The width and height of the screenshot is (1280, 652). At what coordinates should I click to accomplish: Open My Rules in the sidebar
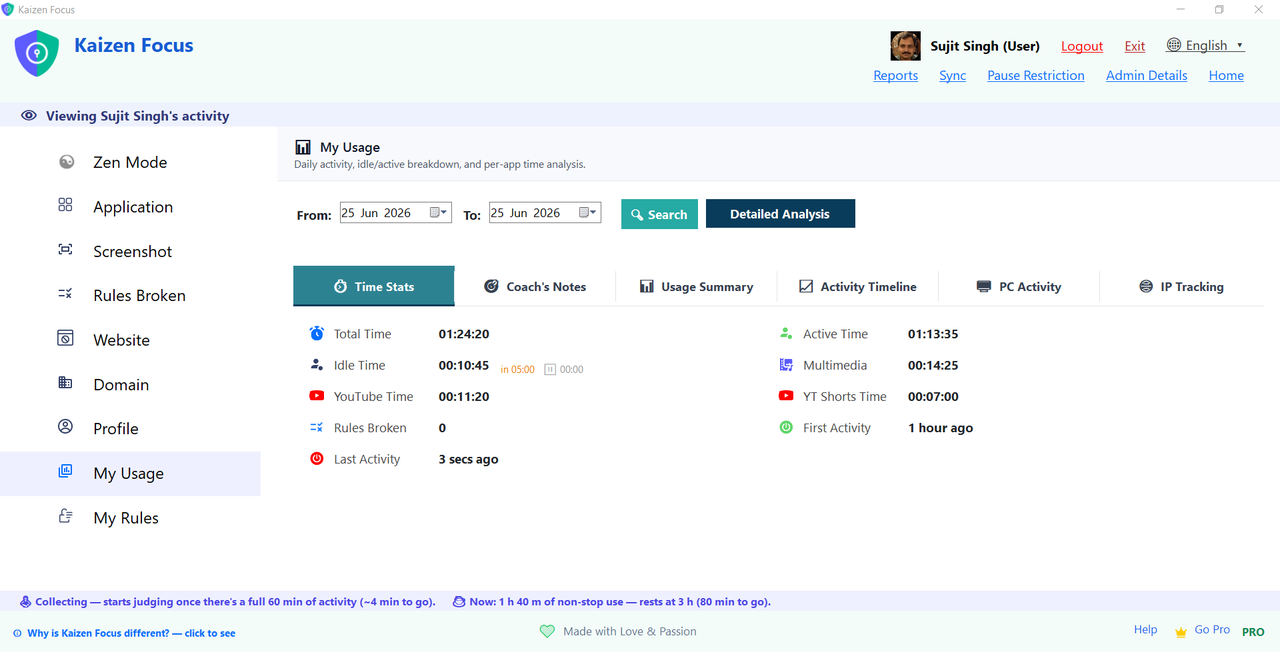[x=130, y=518]
